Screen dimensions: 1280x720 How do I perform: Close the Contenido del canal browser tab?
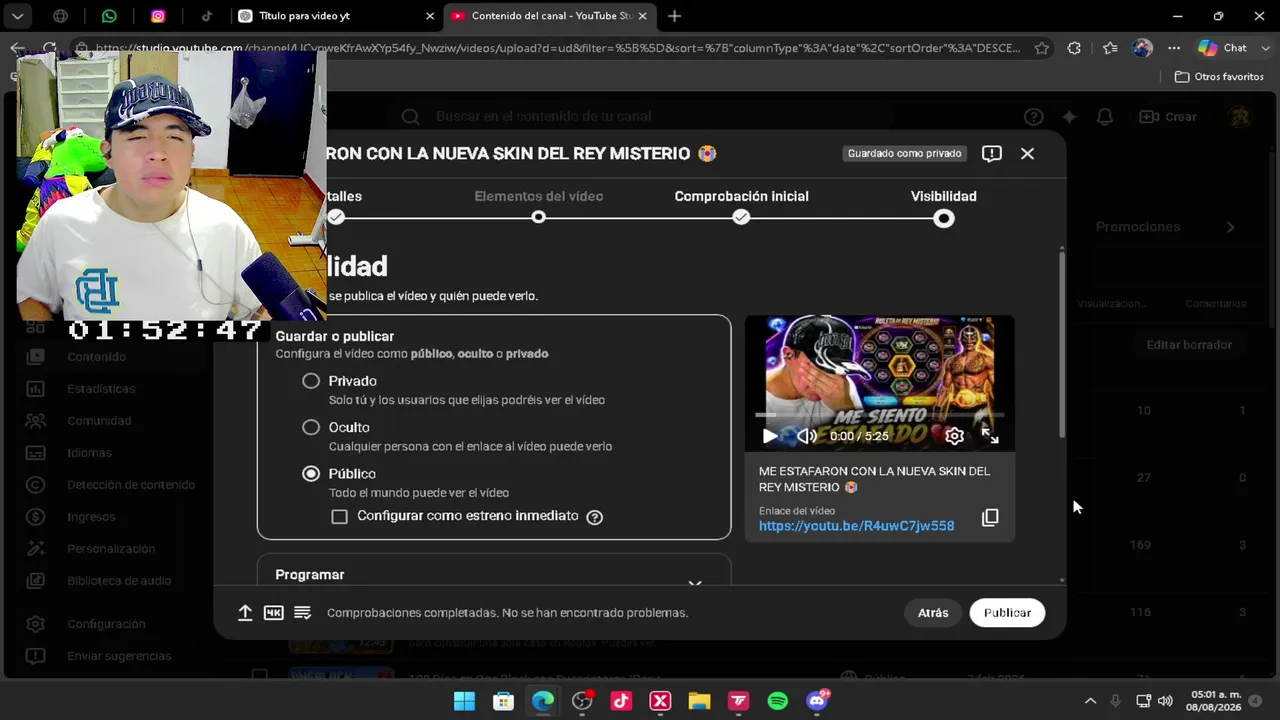point(643,16)
